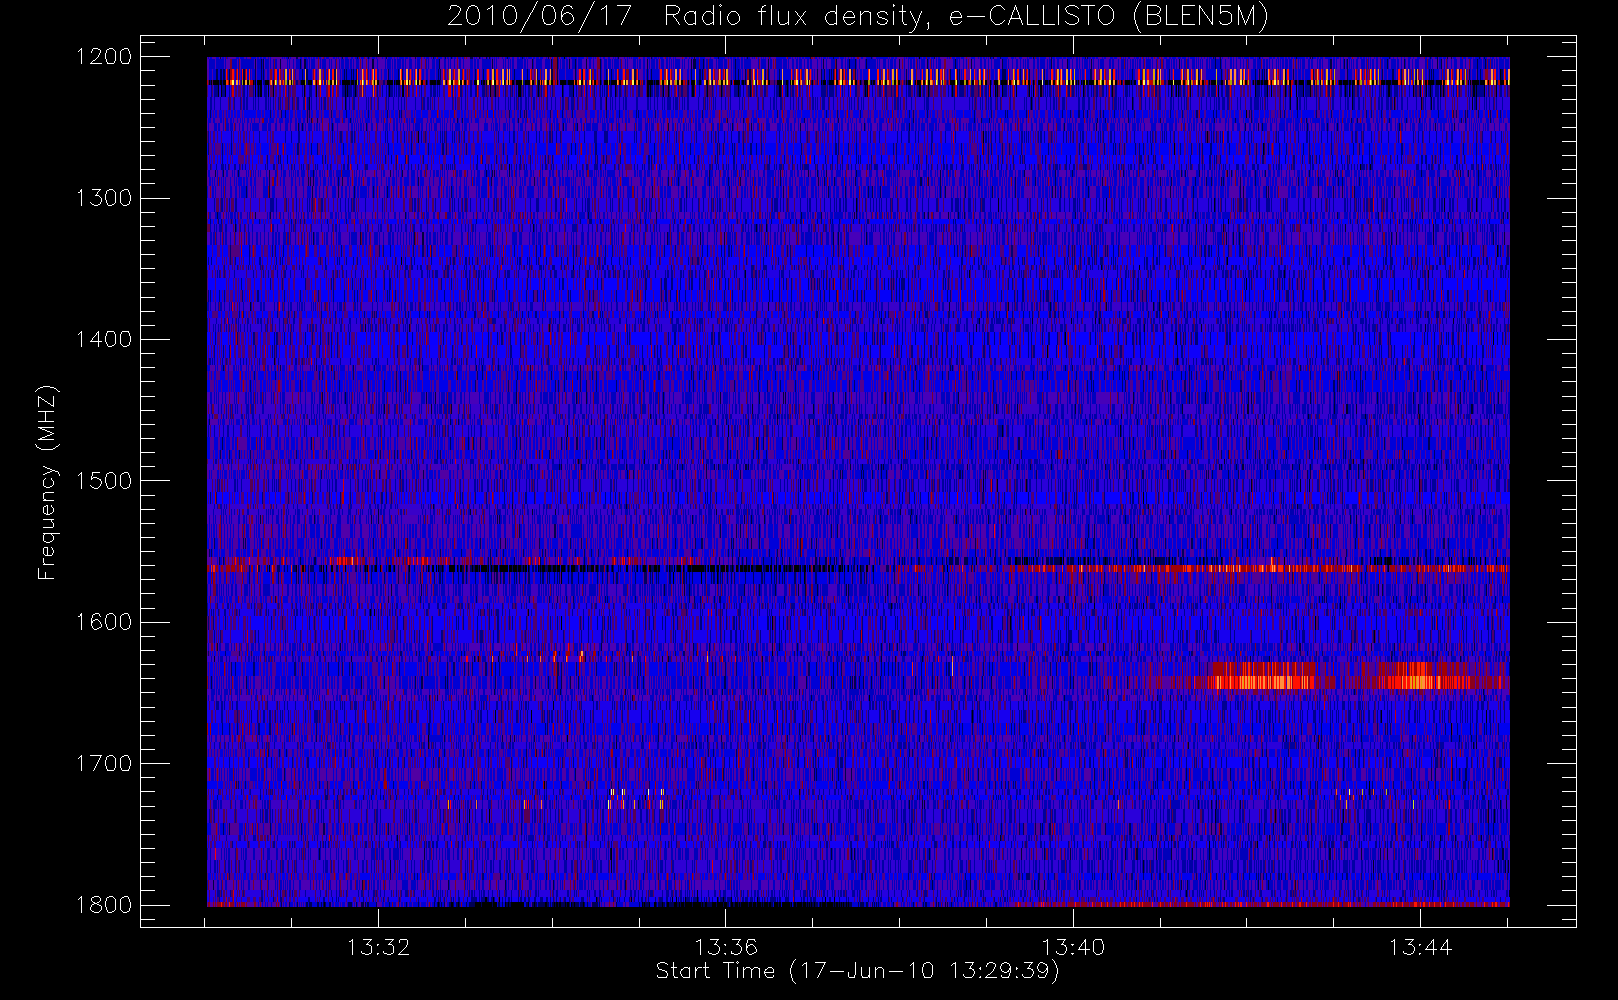
Task: Click the 1500 frequency tick label
Action: 104,481
